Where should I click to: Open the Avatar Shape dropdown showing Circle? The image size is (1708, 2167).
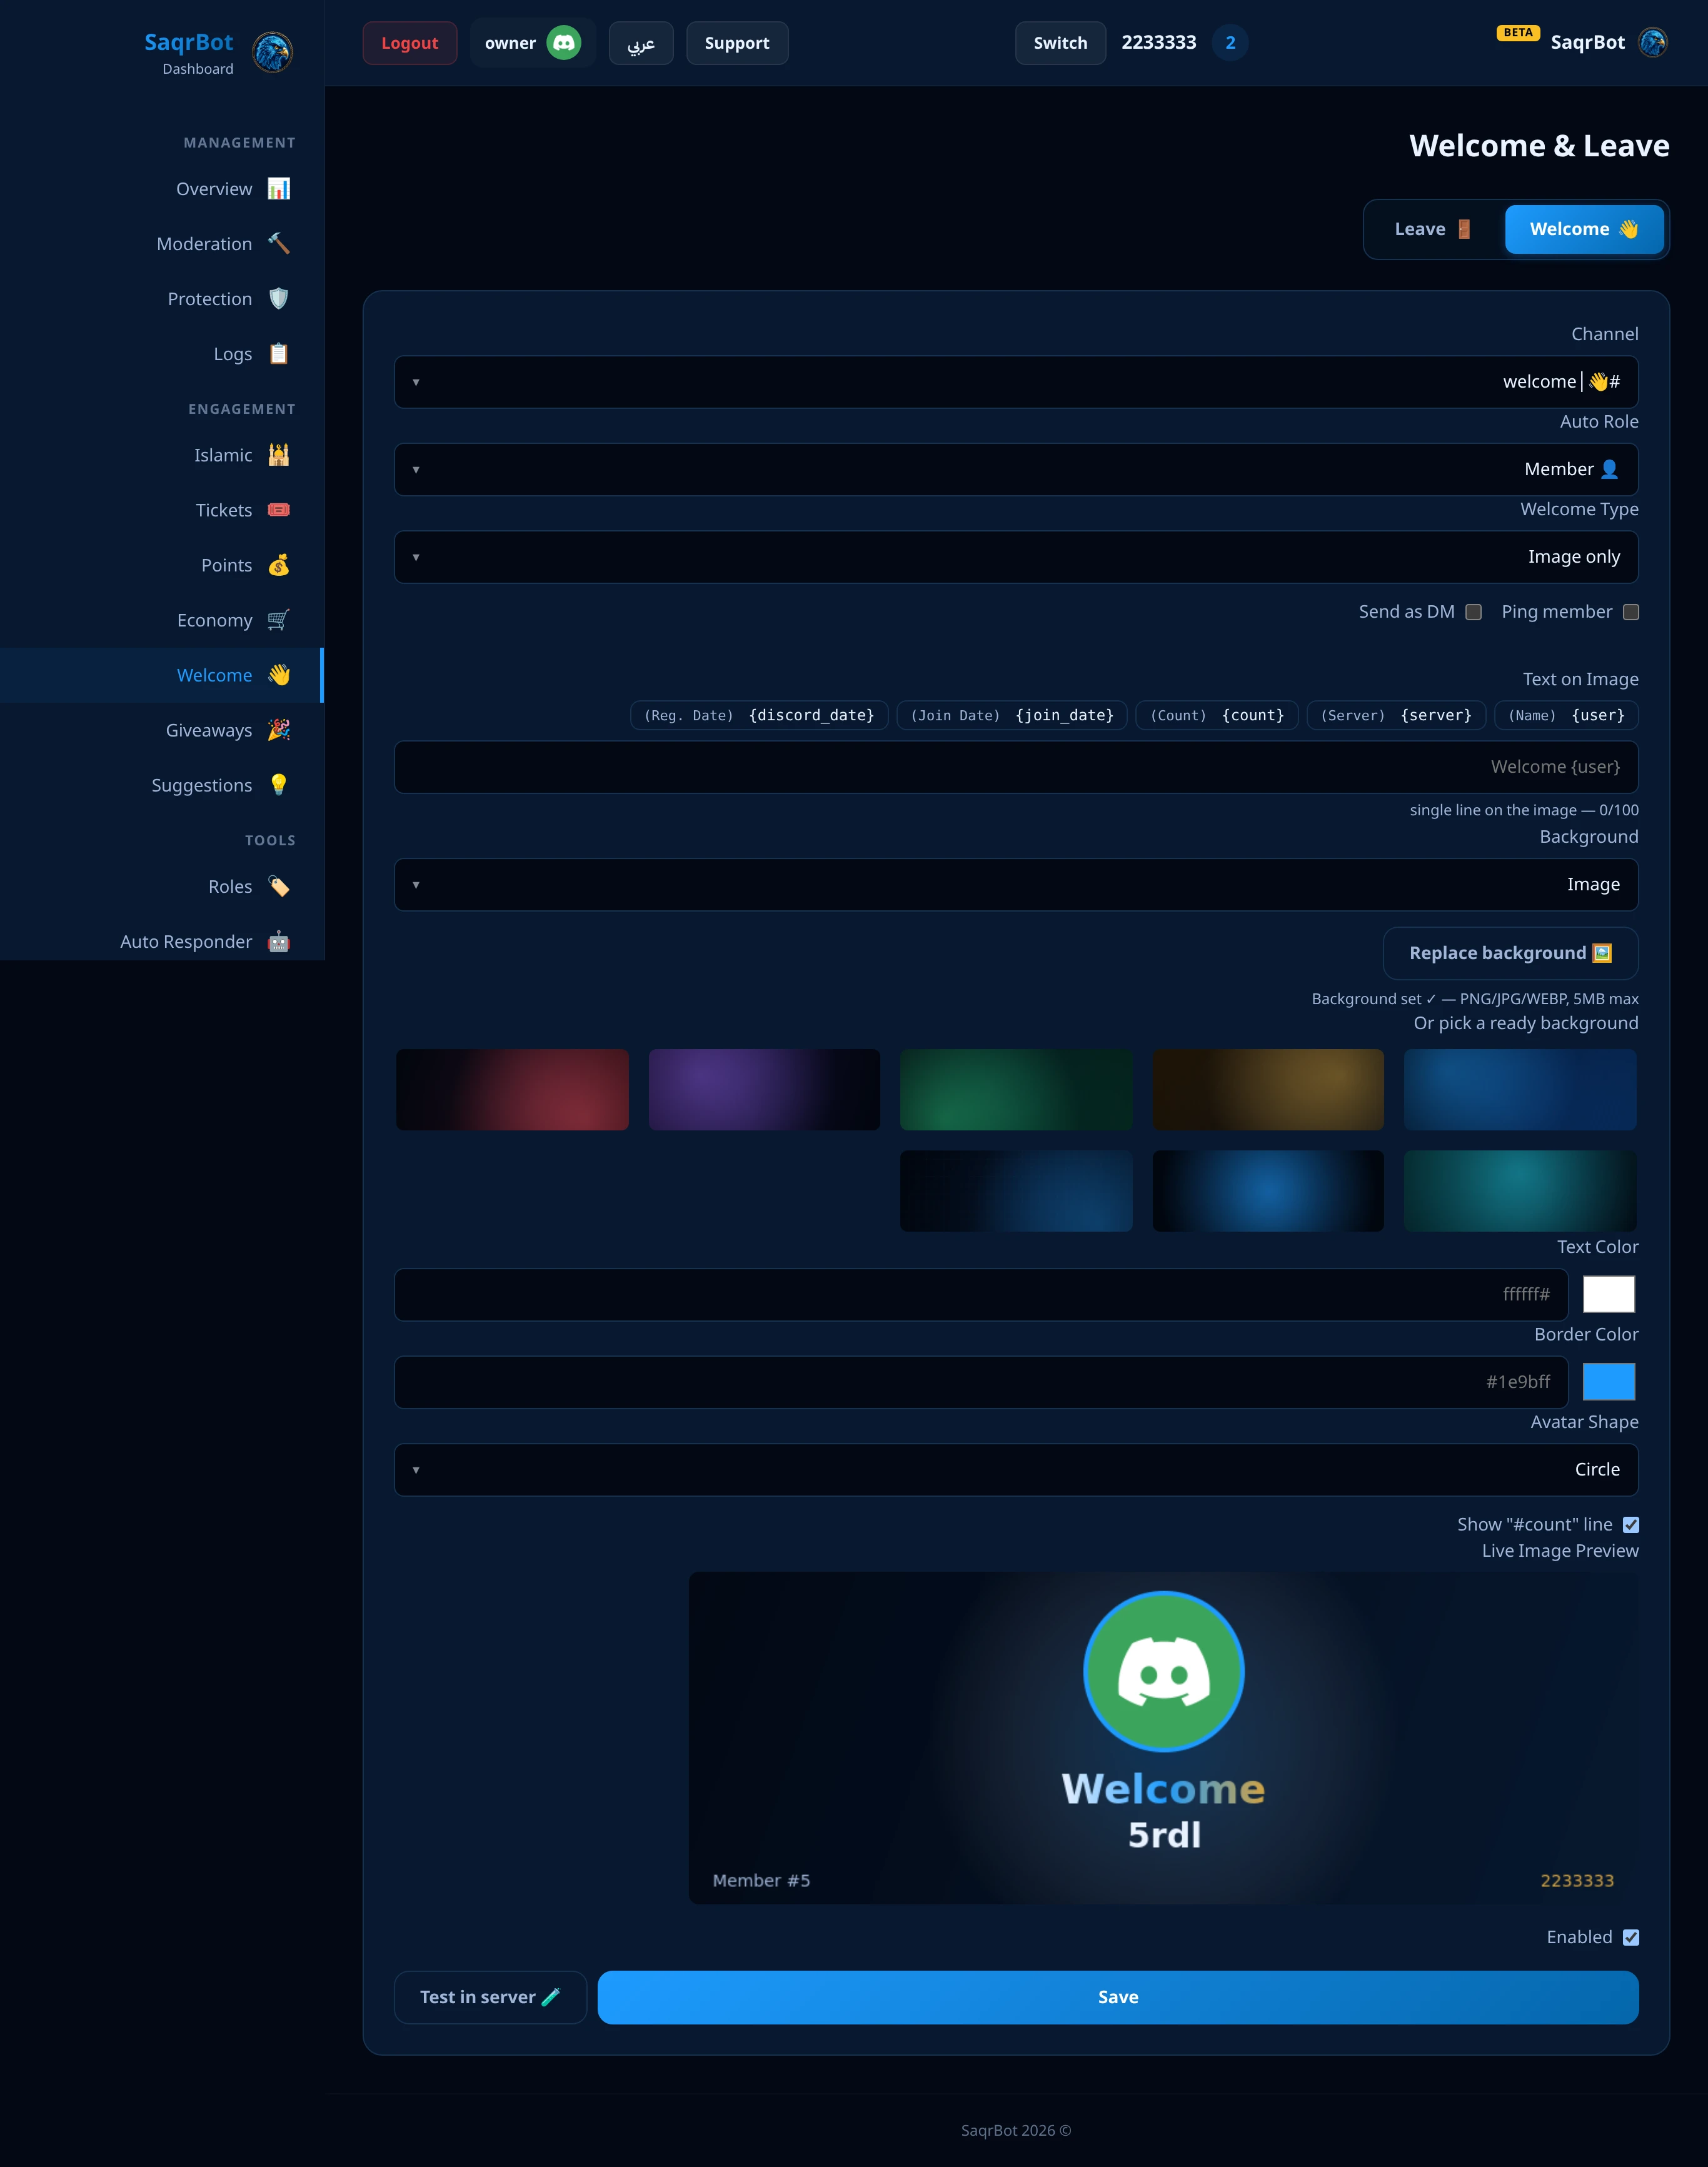click(x=1016, y=1470)
